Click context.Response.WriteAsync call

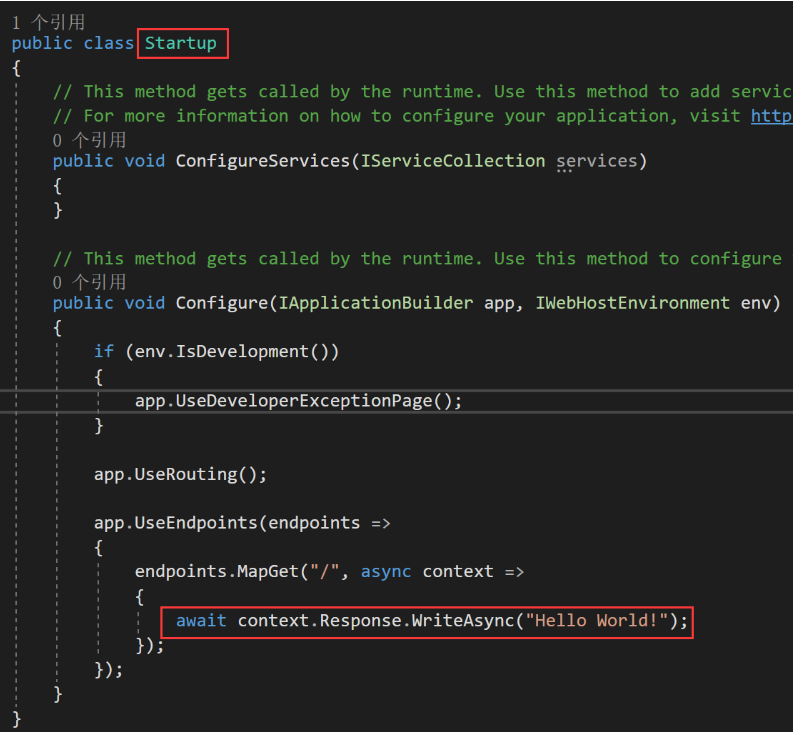376,621
